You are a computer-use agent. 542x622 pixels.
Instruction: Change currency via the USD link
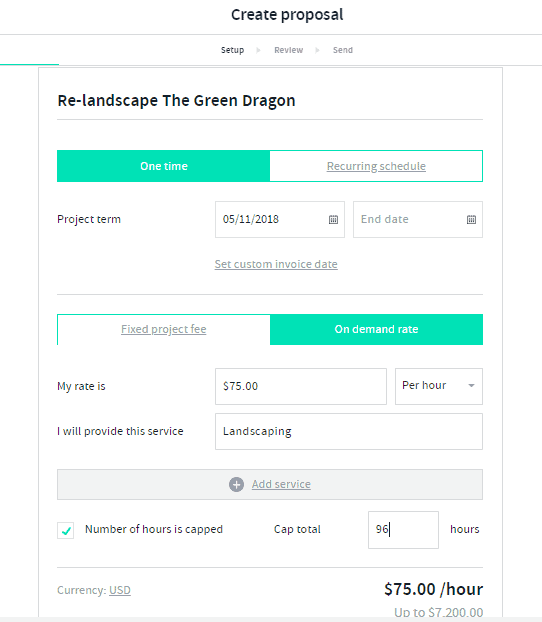pos(120,590)
